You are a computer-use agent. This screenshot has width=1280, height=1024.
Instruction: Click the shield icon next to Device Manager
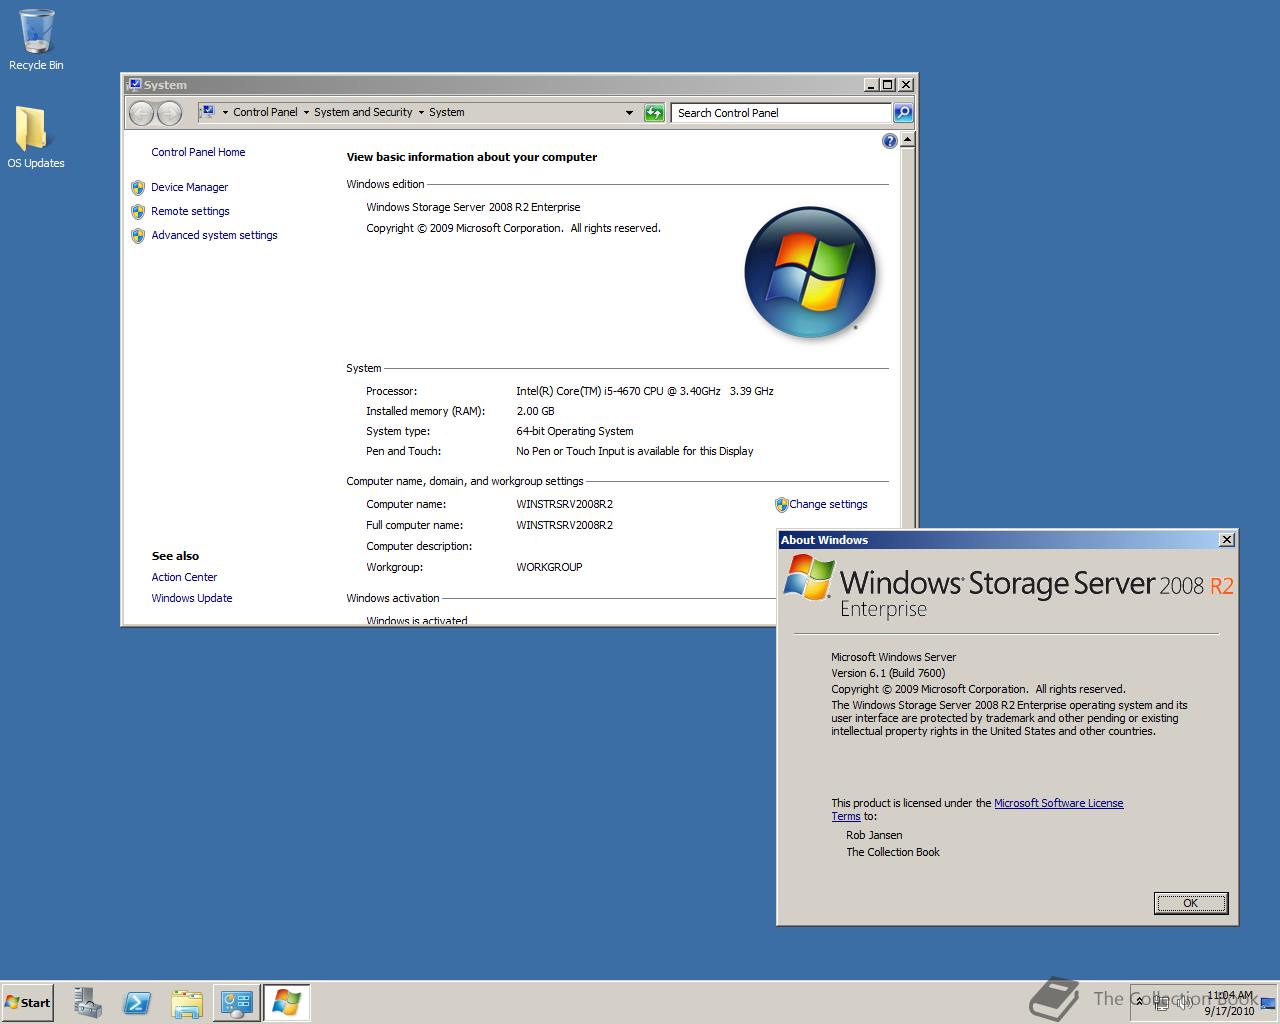point(138,187)
